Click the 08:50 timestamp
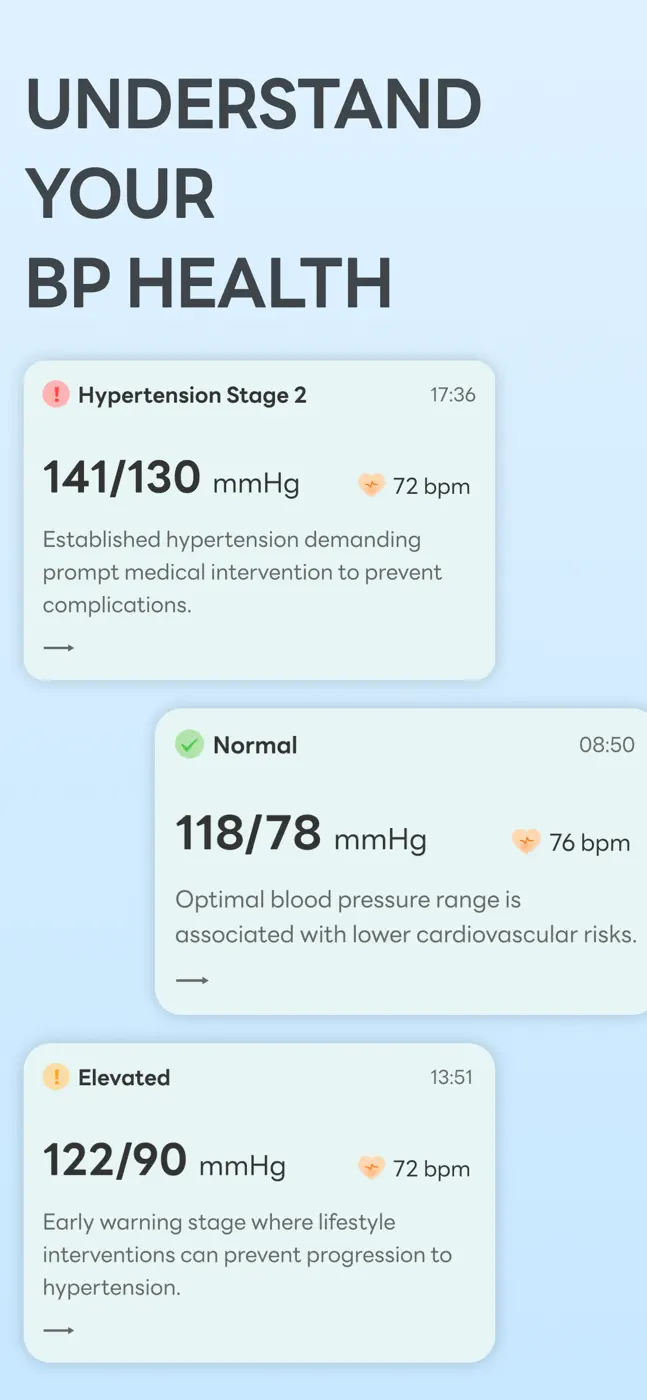 pos(607,745)
